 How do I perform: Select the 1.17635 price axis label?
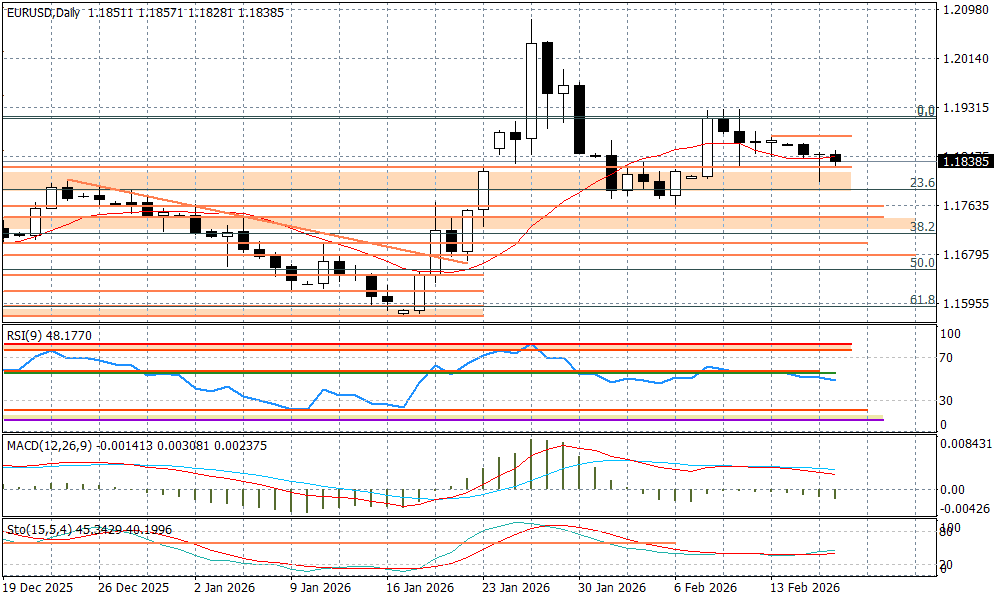(965, 206)
